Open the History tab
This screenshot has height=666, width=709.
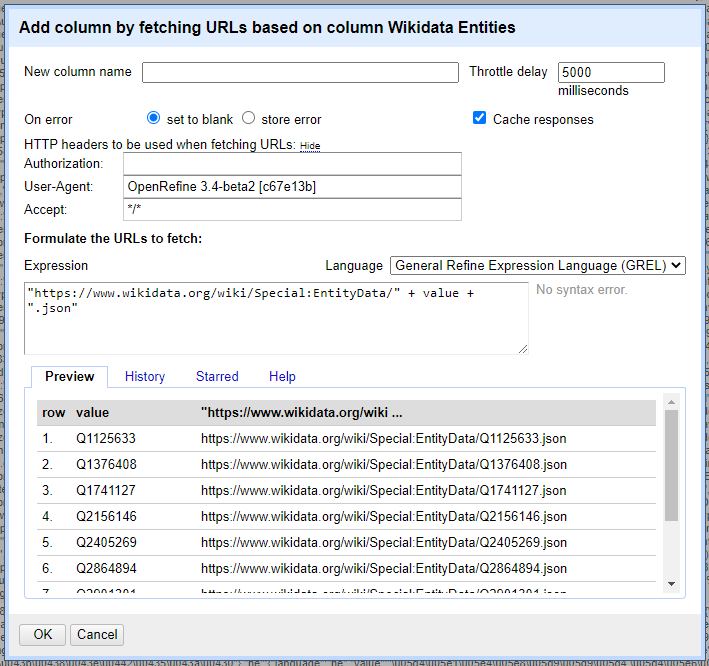pos(145,377)
